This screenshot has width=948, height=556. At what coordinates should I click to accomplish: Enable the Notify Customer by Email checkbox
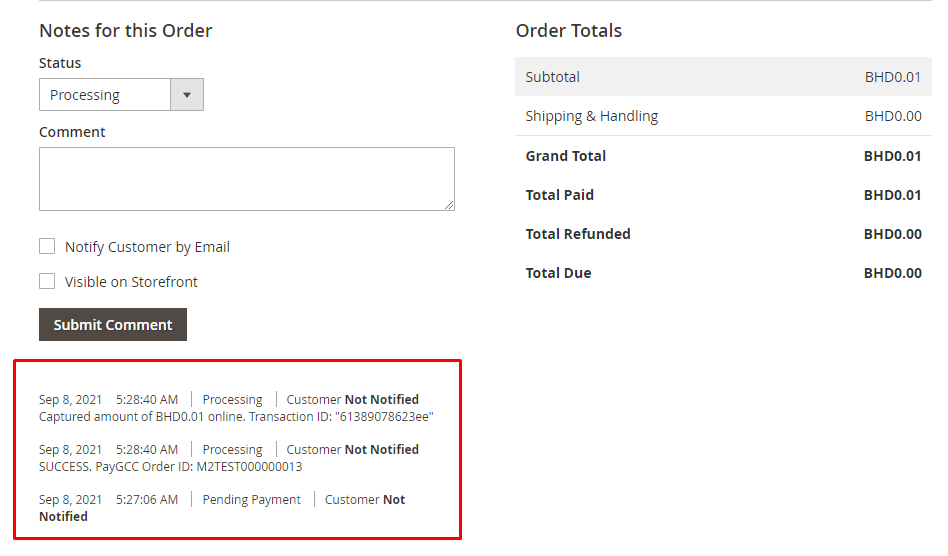click(47, 246)
